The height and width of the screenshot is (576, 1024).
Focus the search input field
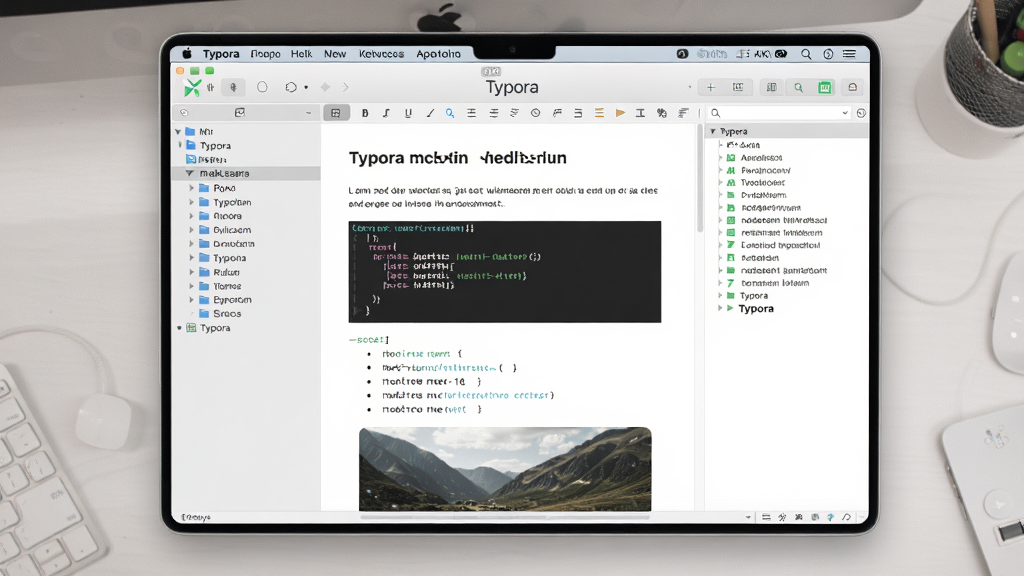pyautogui.click(x=780, y=113)
